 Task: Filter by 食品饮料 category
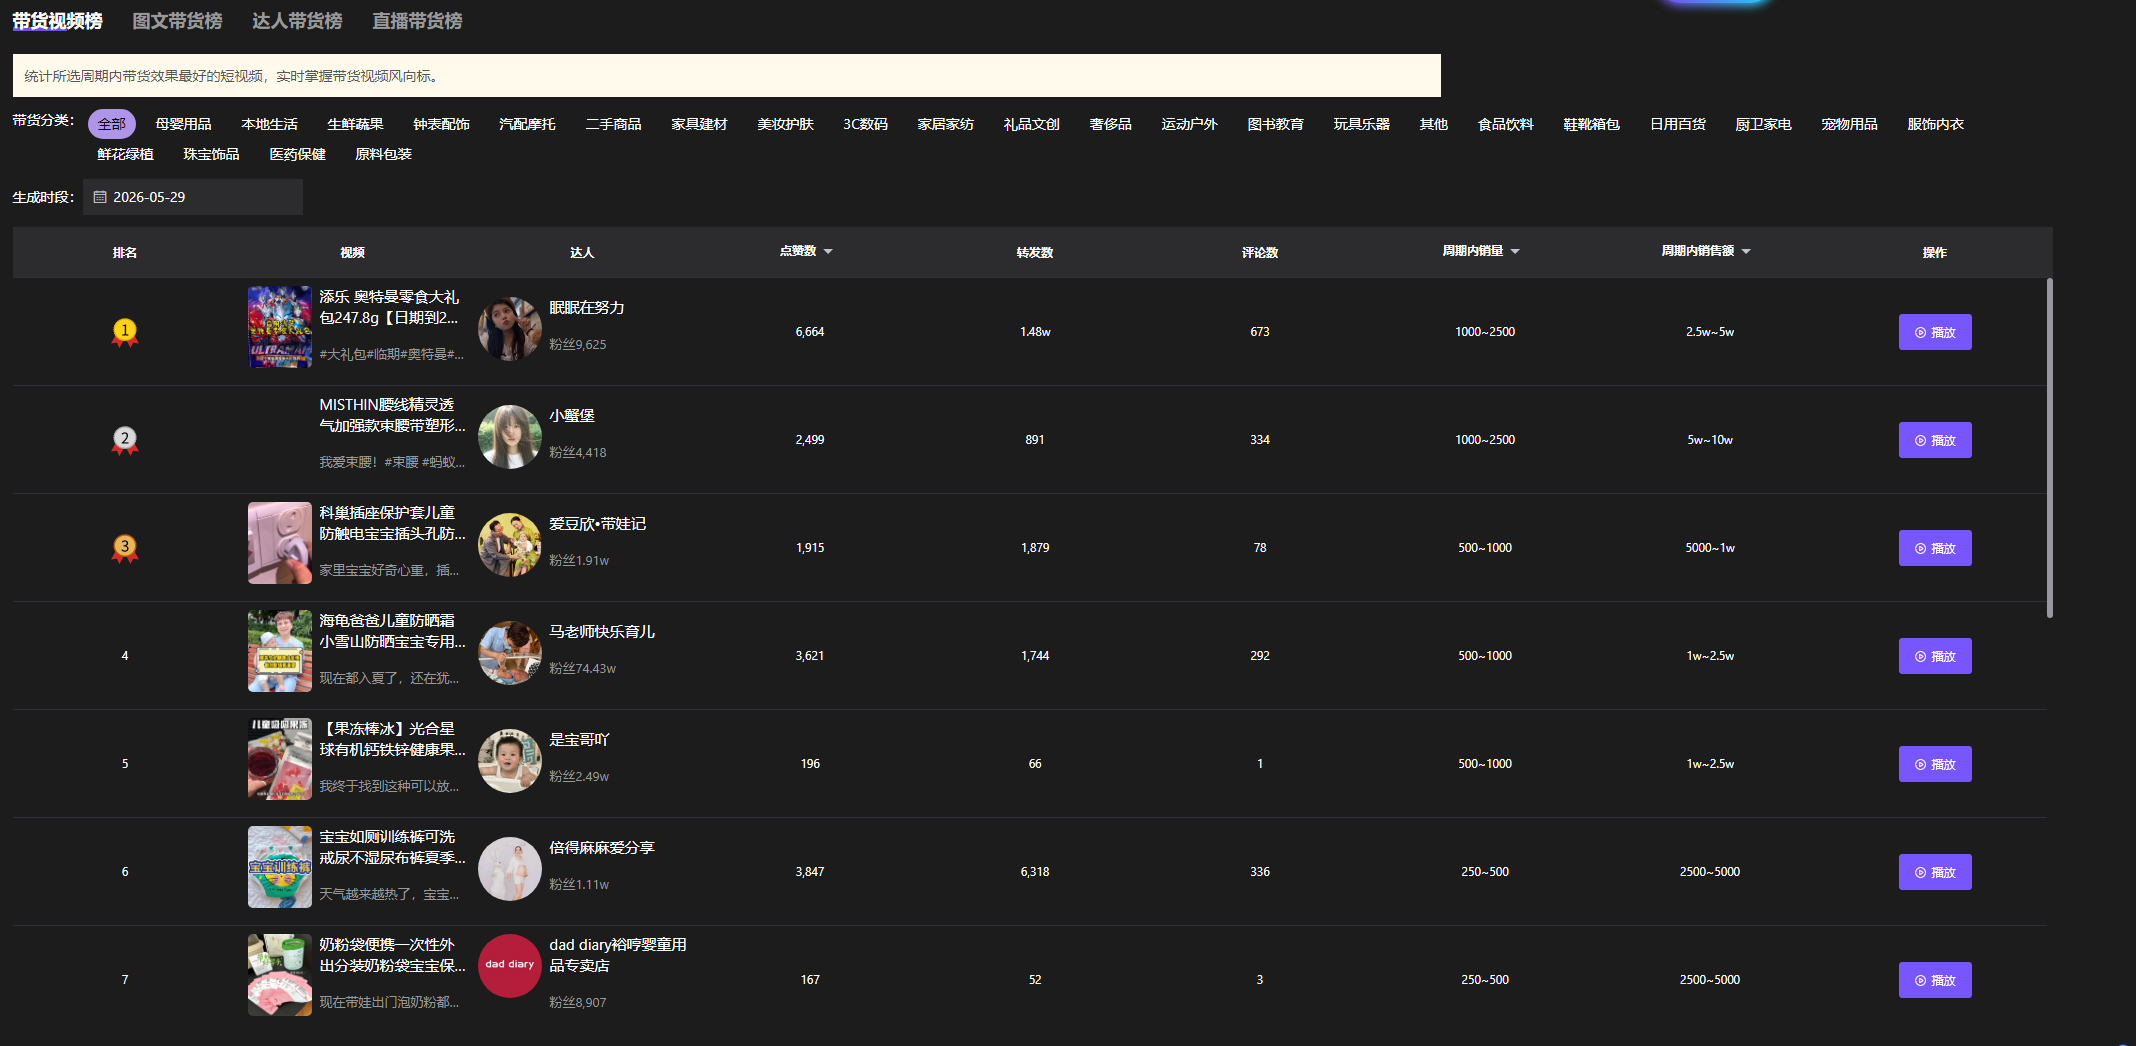coord(1505,124)
